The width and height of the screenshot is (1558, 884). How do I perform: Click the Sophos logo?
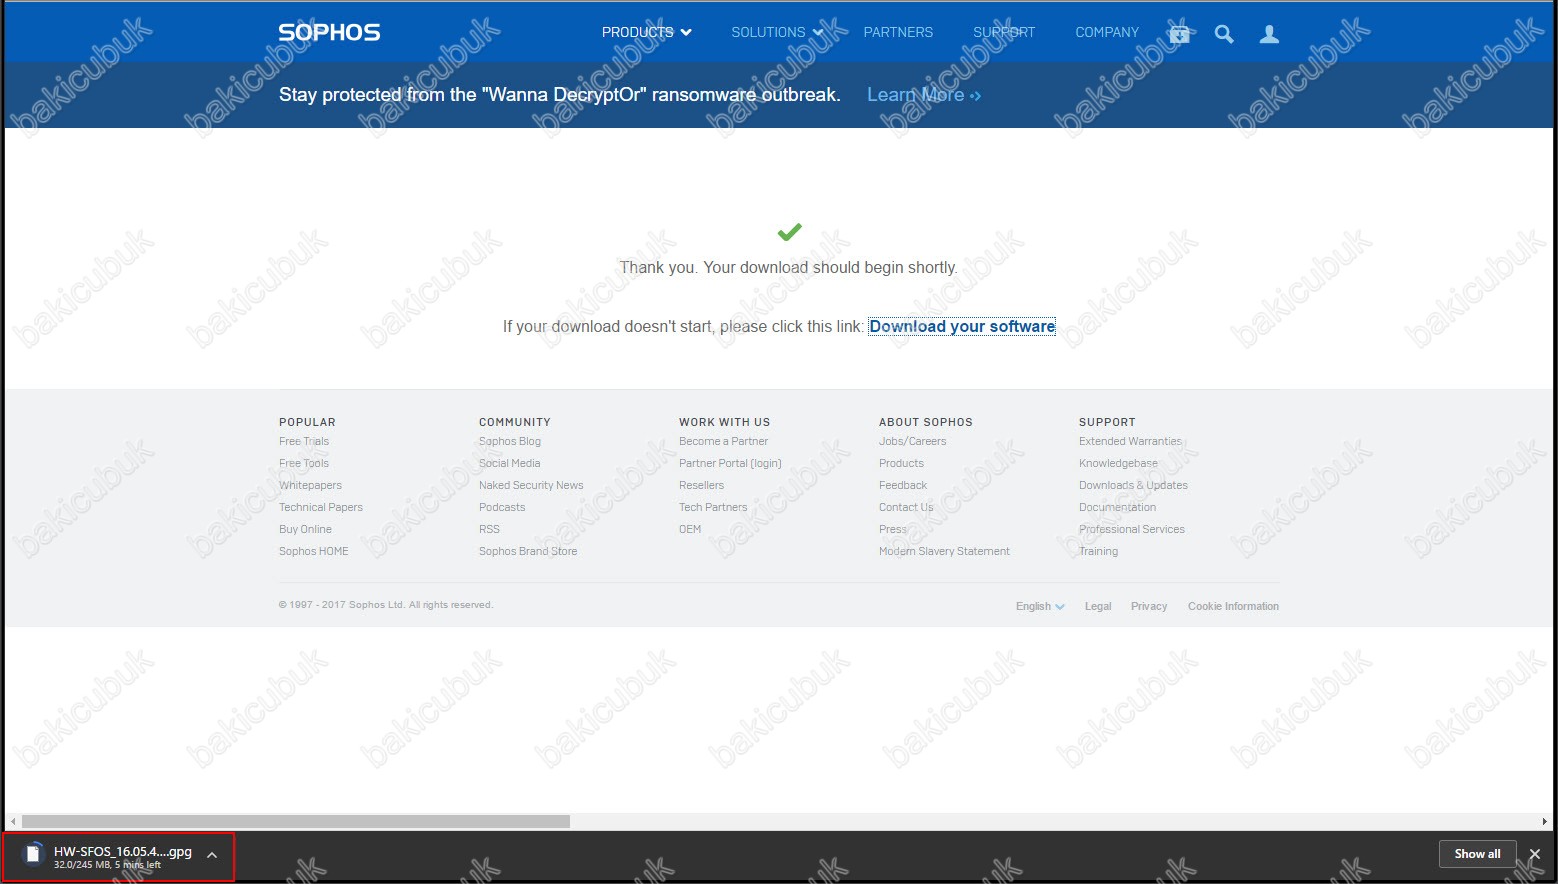[x=329, y=32]
